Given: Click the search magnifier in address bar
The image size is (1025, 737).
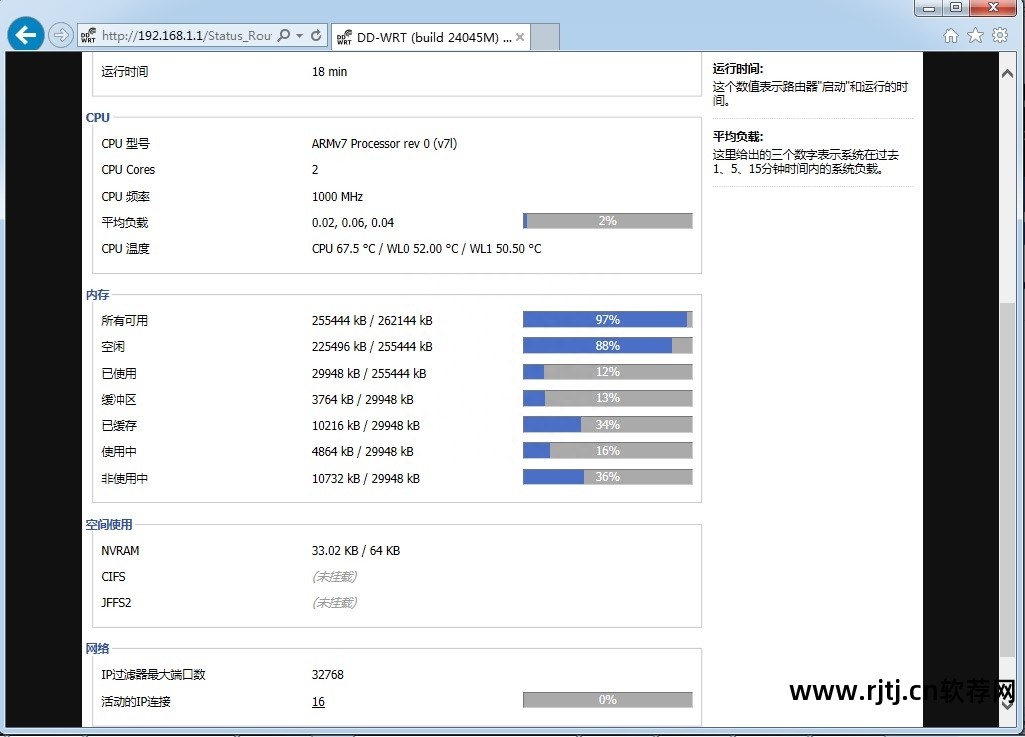Looking at the screenshot, I should [x=284, y=35].
